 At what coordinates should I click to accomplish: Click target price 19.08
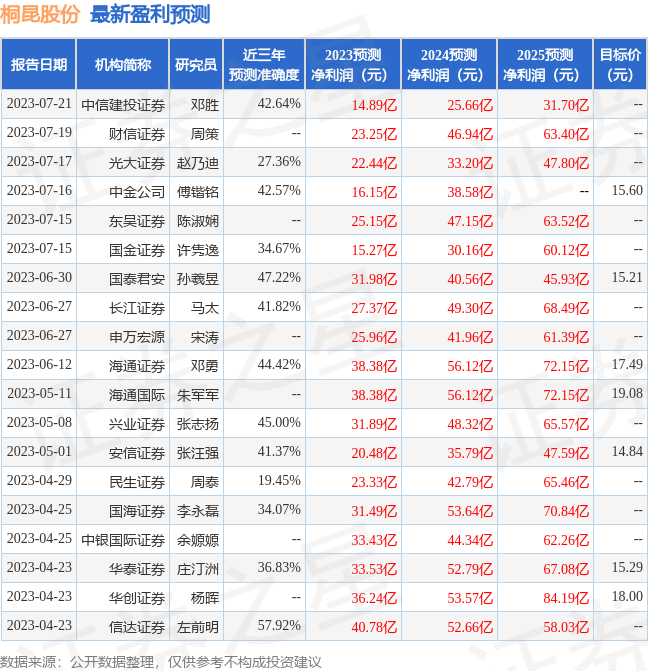point(627,393)
